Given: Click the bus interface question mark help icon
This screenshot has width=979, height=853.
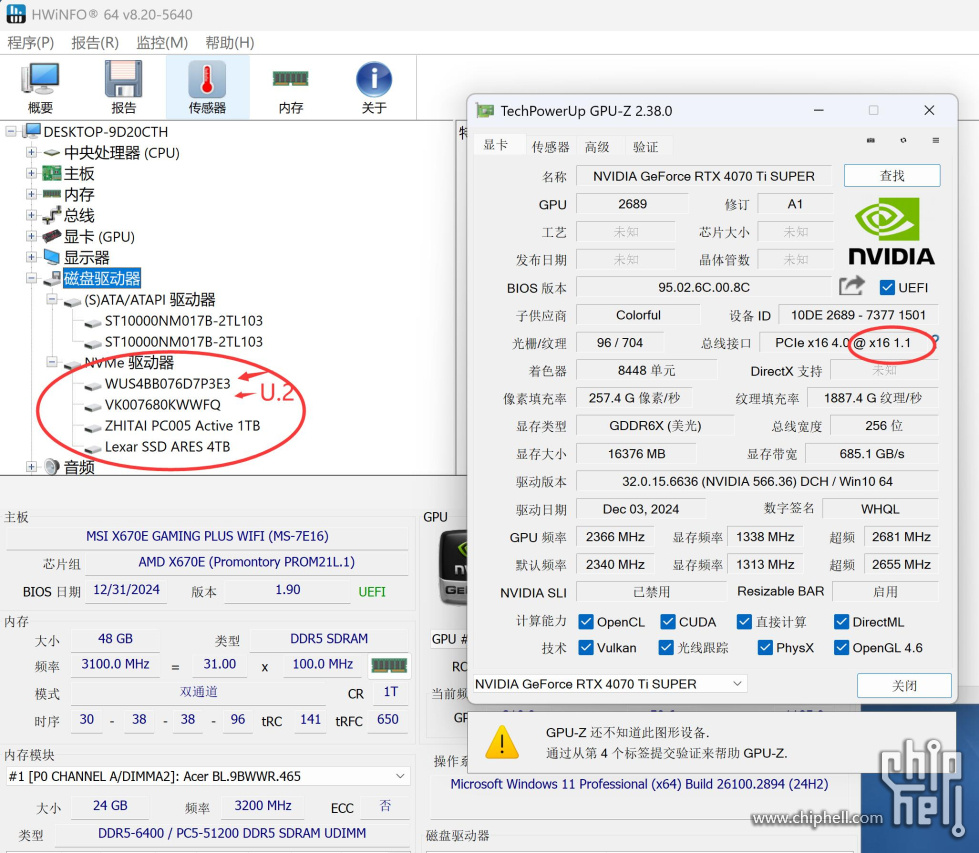Looking at the screenshot, I should click(935, 341).
